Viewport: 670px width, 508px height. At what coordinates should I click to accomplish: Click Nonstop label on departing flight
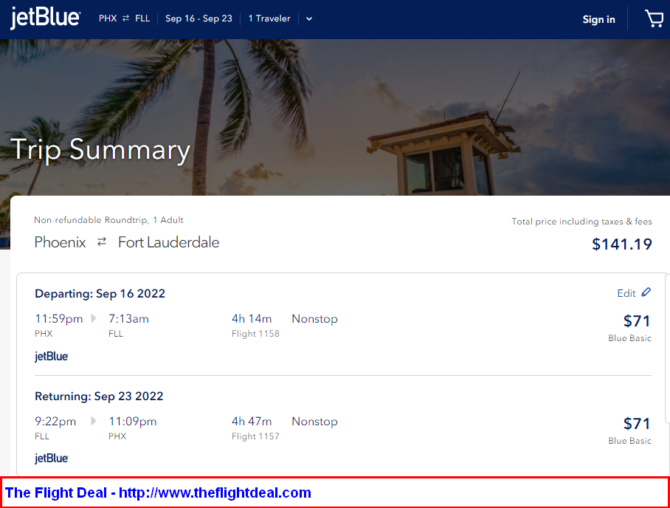[315, 319]
